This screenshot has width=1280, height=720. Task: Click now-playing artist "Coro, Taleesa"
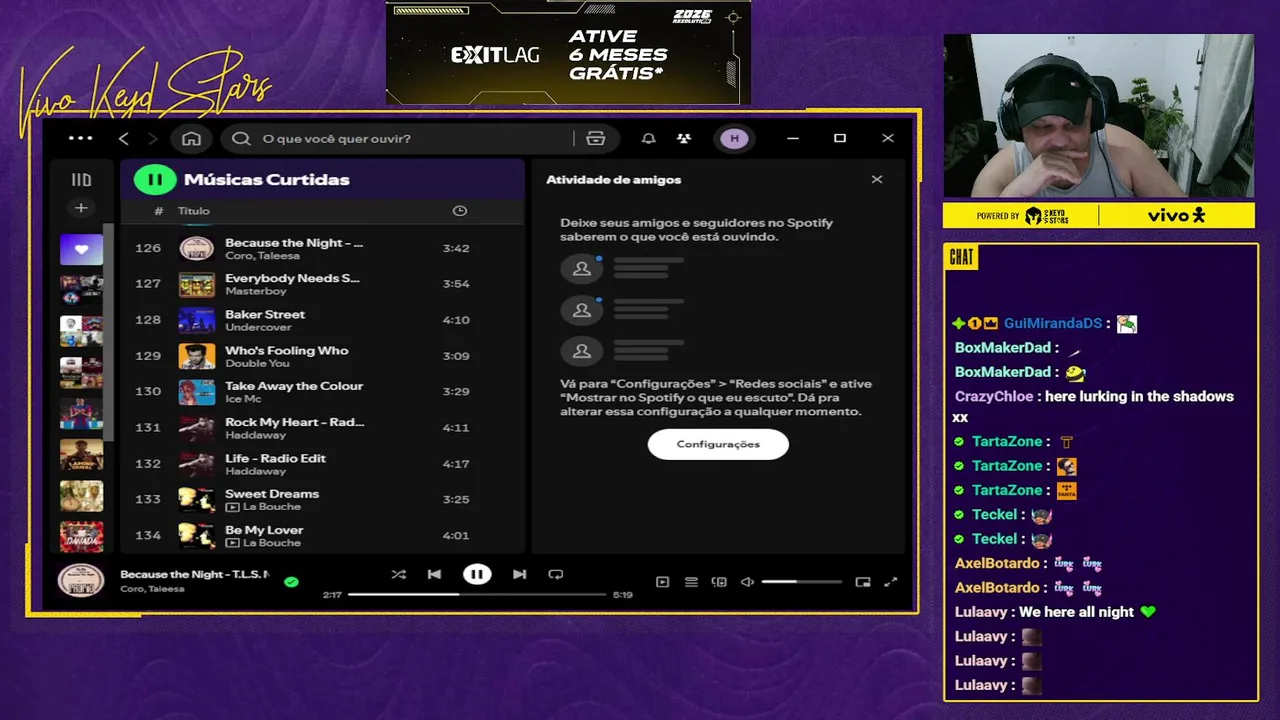point(152,589)
